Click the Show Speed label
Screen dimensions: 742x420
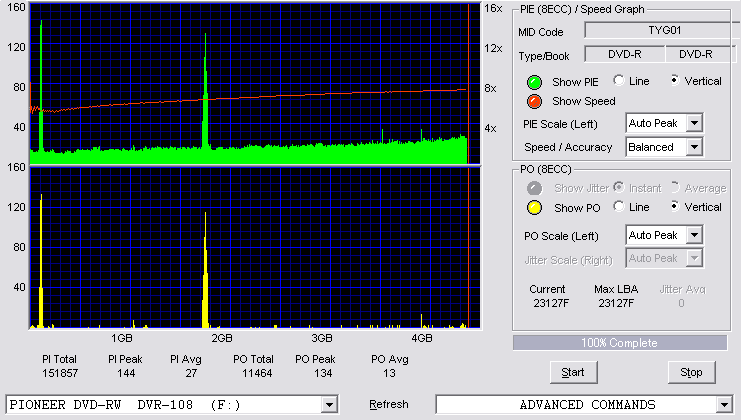[x=583, y=101]
